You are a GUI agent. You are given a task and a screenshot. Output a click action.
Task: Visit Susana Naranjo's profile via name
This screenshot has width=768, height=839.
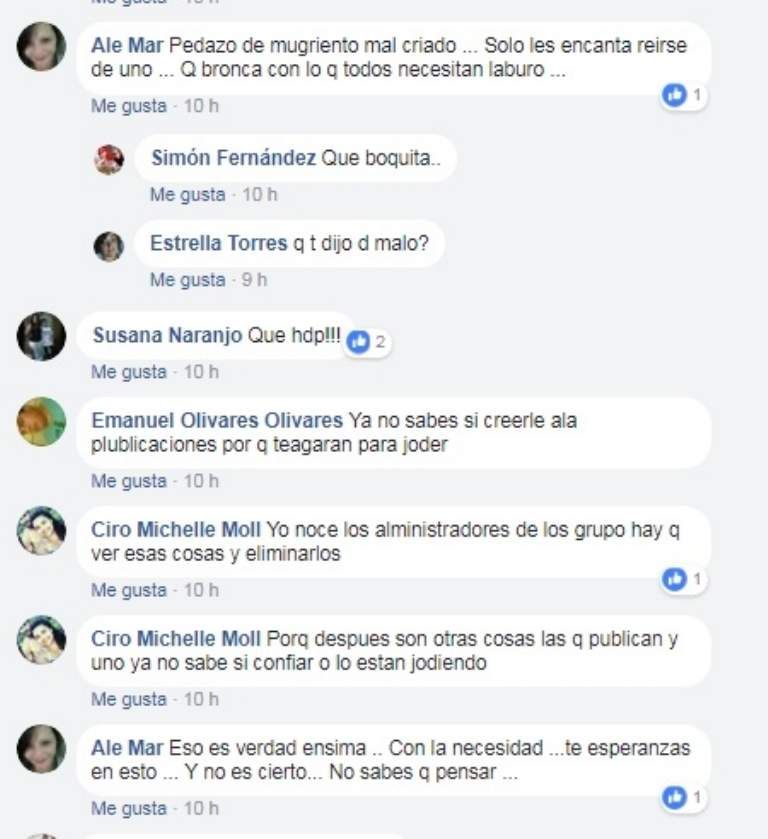point(168,335)
